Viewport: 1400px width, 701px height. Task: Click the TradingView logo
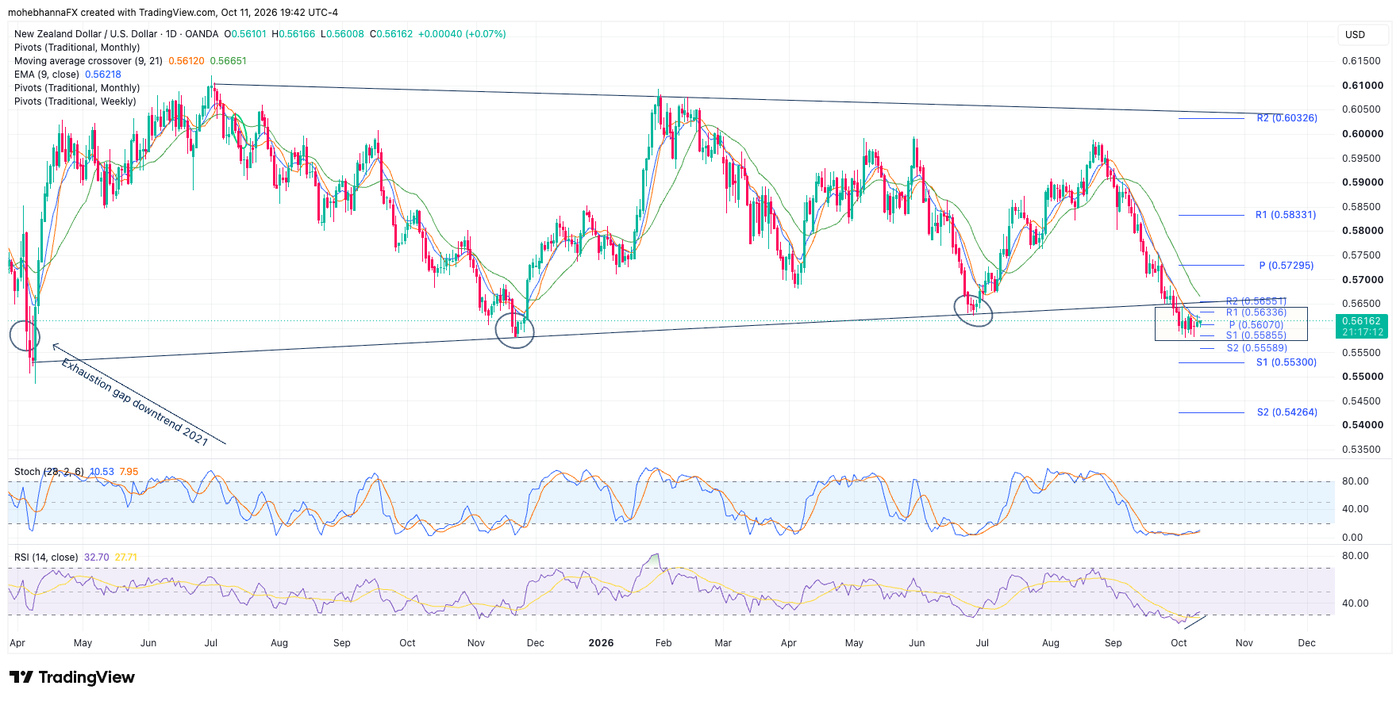(x=72, y=678)
